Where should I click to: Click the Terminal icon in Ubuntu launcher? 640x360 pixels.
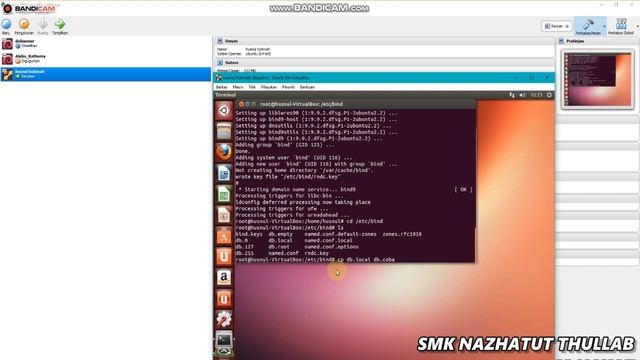(224, 340)
